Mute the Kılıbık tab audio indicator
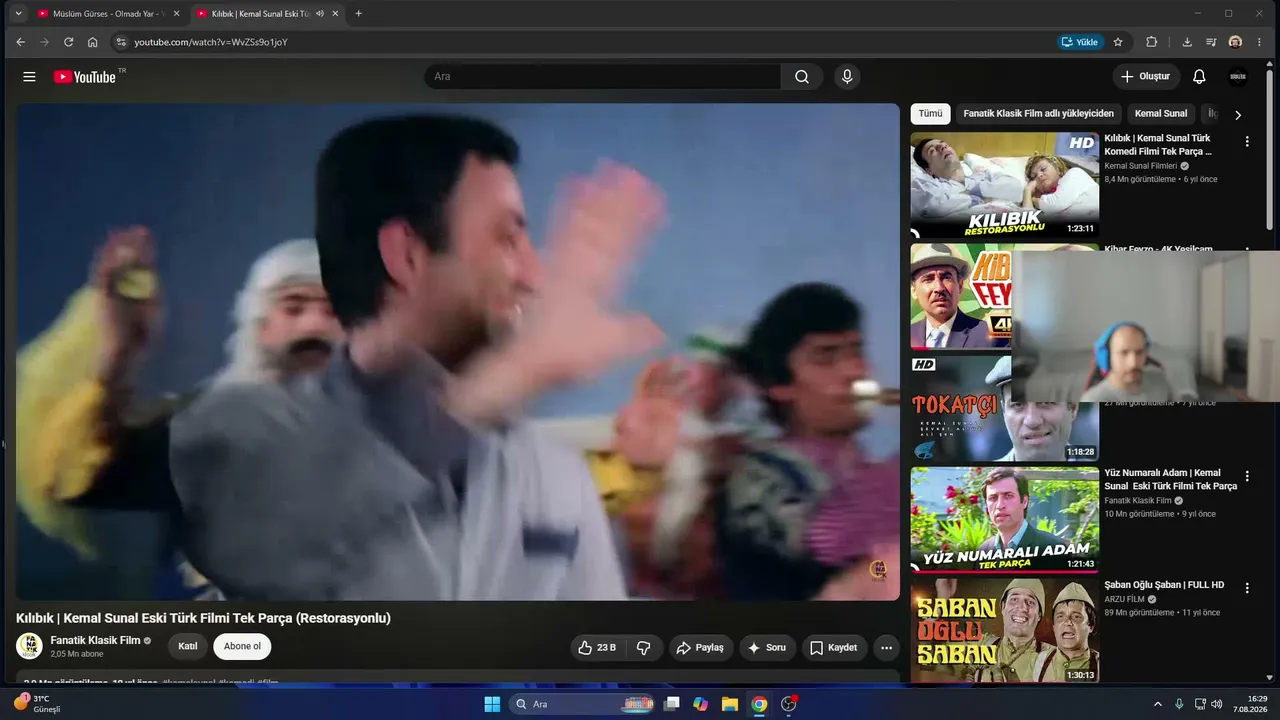 tap(319, 14)
